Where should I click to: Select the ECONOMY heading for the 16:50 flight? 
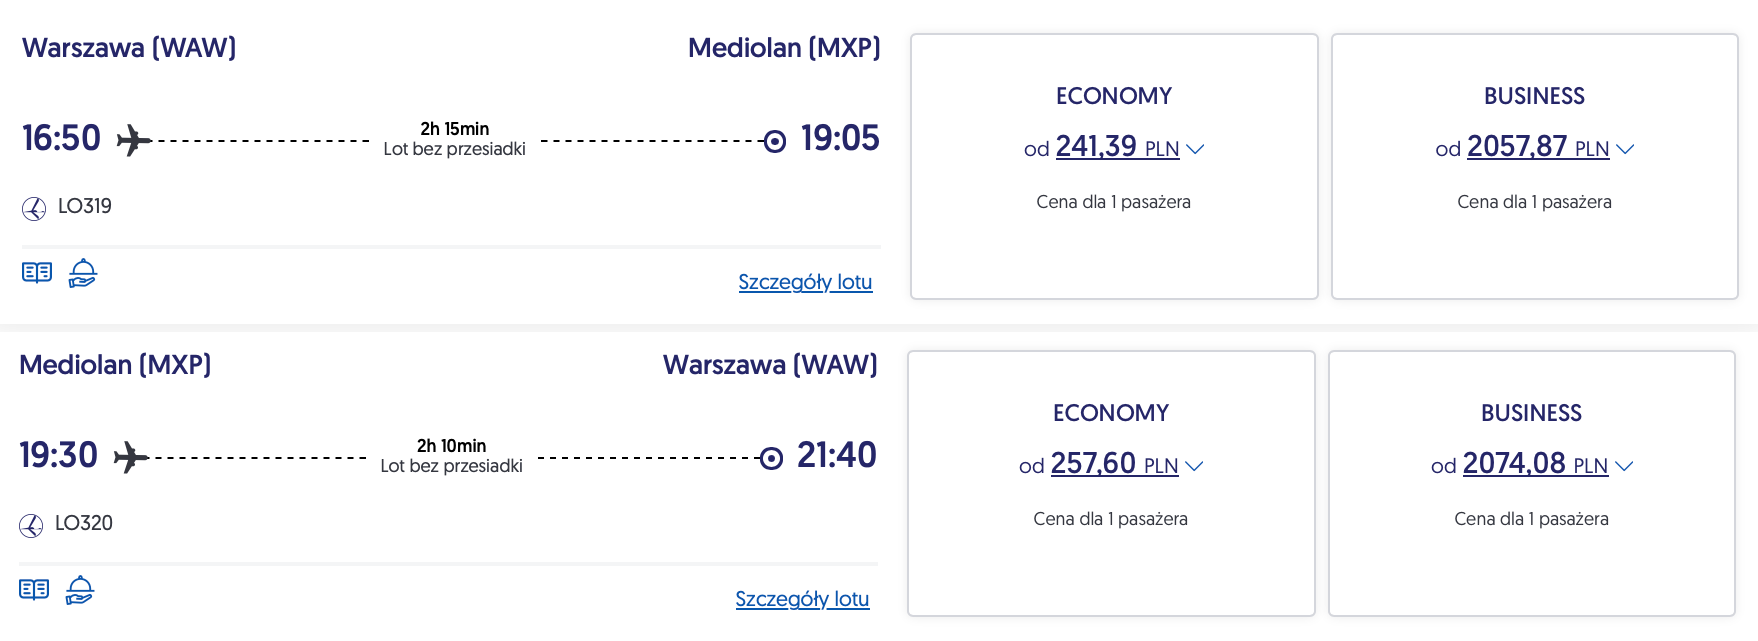pyautogui.click(x=1113, y=96)
